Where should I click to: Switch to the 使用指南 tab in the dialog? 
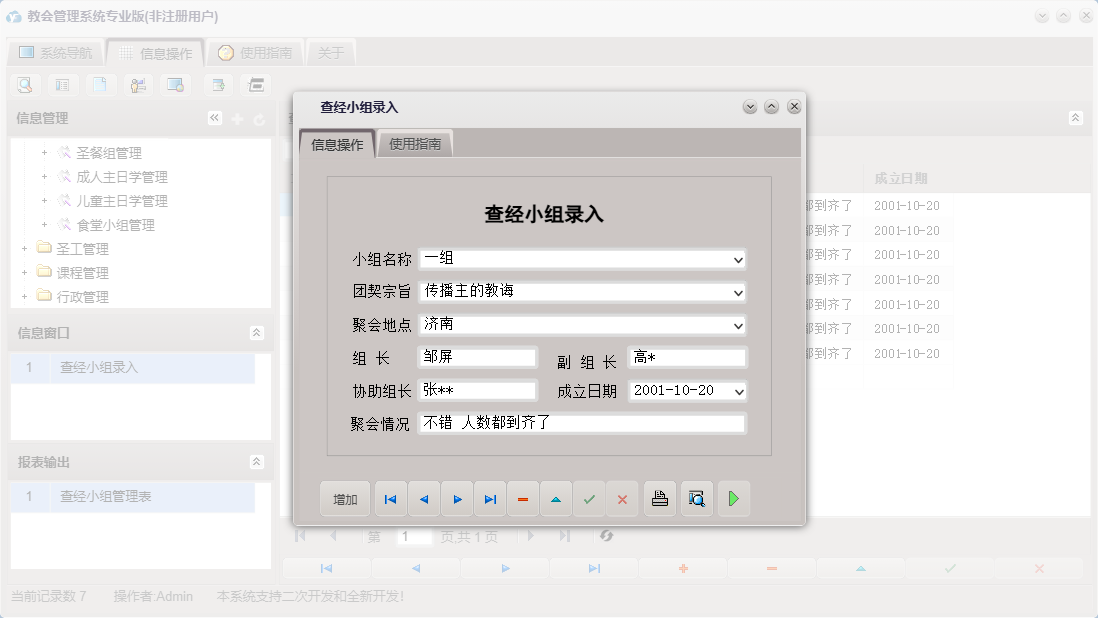click(x=414, y=143)
